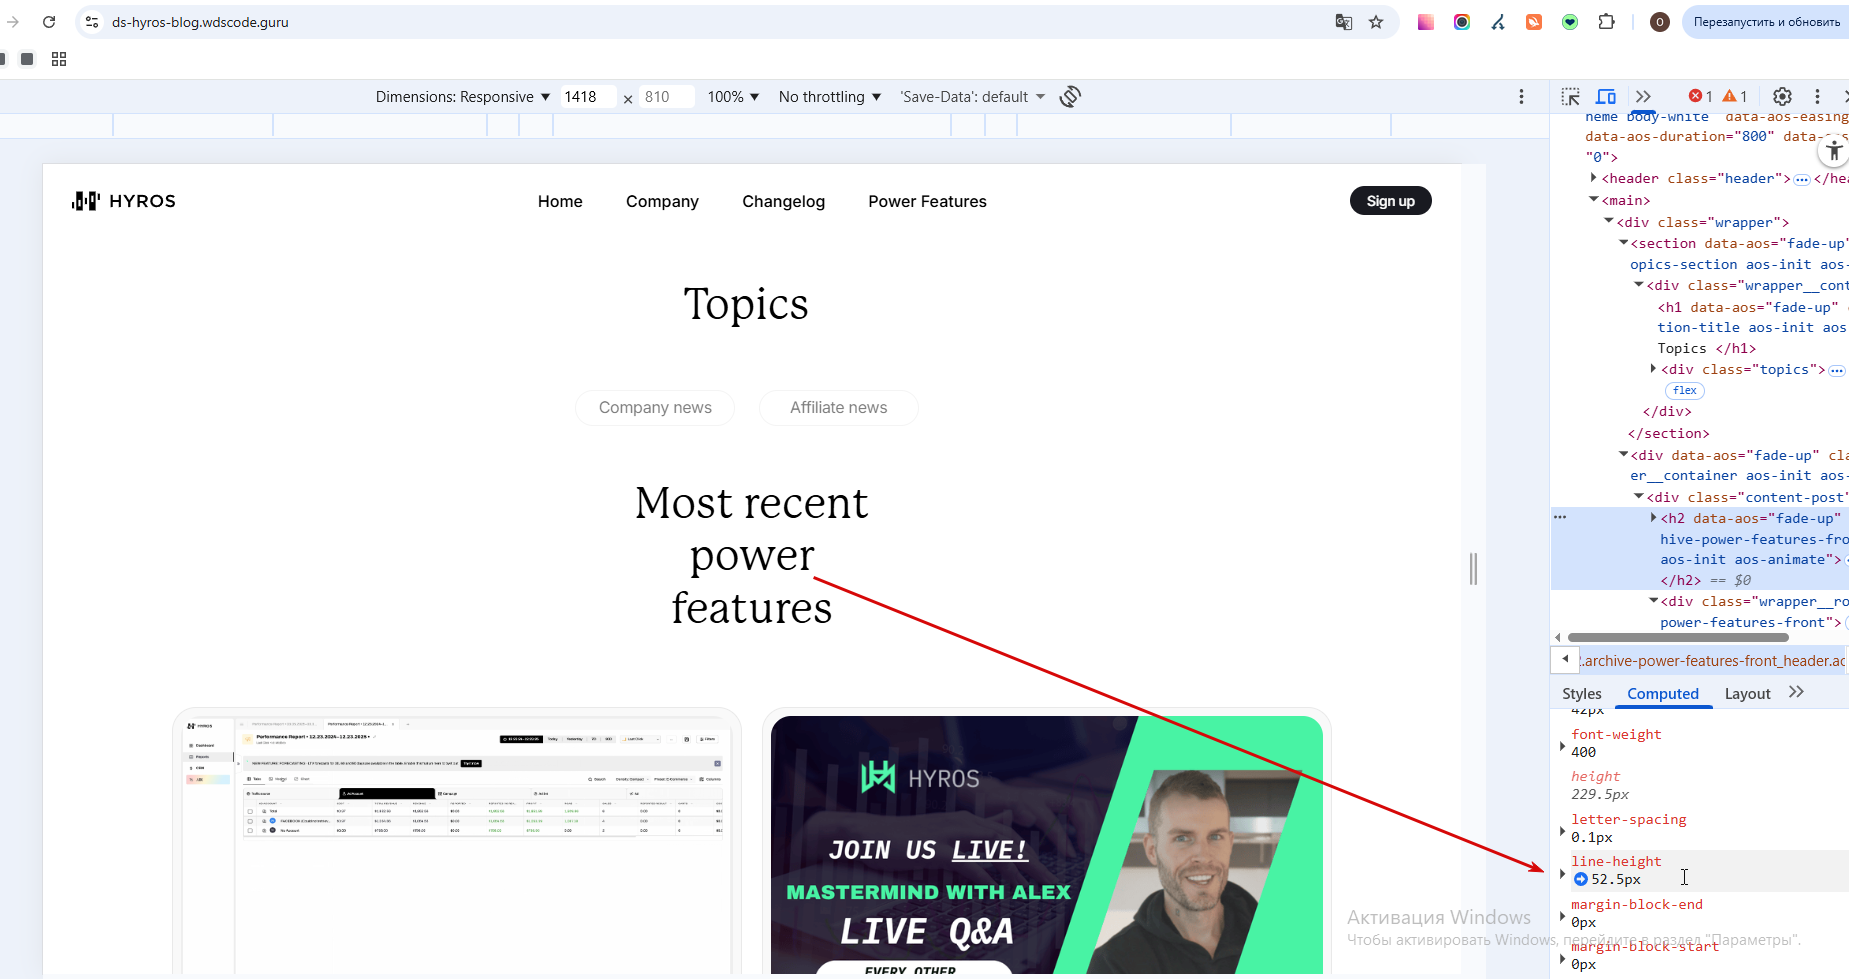This screenshot has width=1849, height=979.
Task: Open DevTools settings gear
Action: 1782,96
